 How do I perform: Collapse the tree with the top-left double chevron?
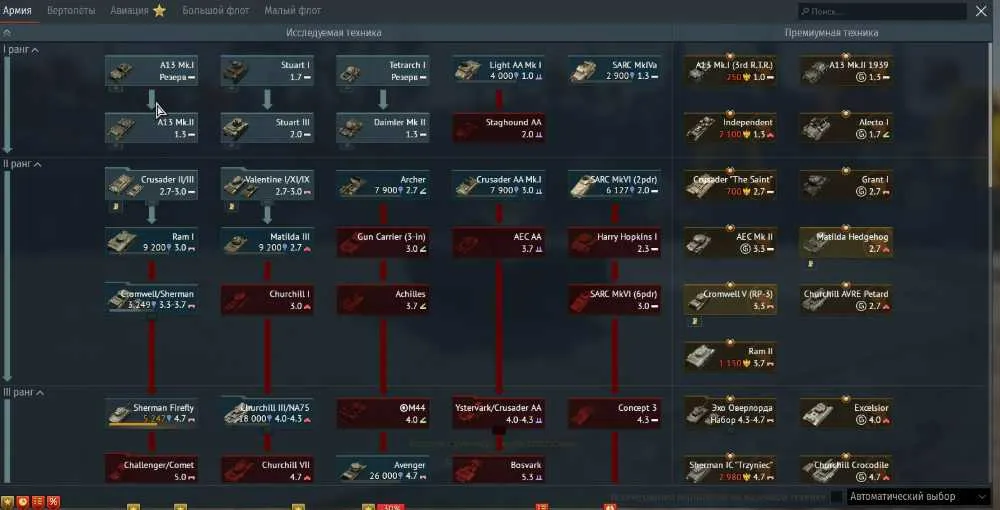tap(6, 32)
